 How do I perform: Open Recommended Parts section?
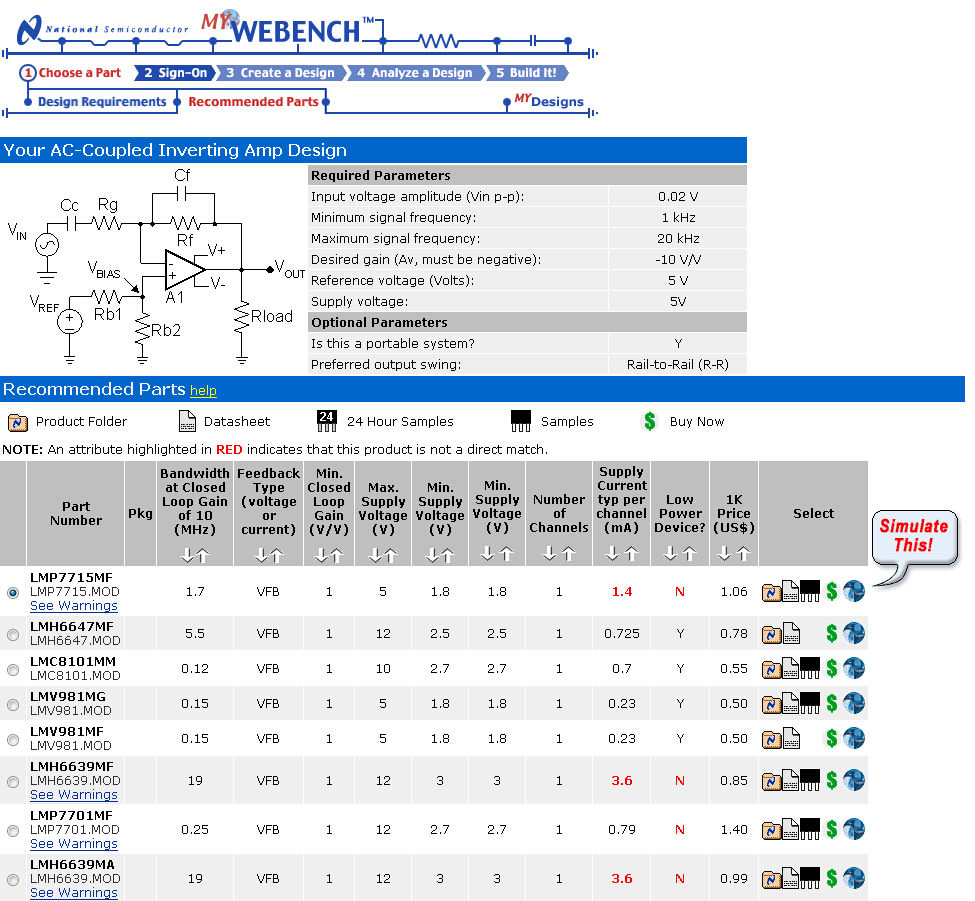coord(253,101)
